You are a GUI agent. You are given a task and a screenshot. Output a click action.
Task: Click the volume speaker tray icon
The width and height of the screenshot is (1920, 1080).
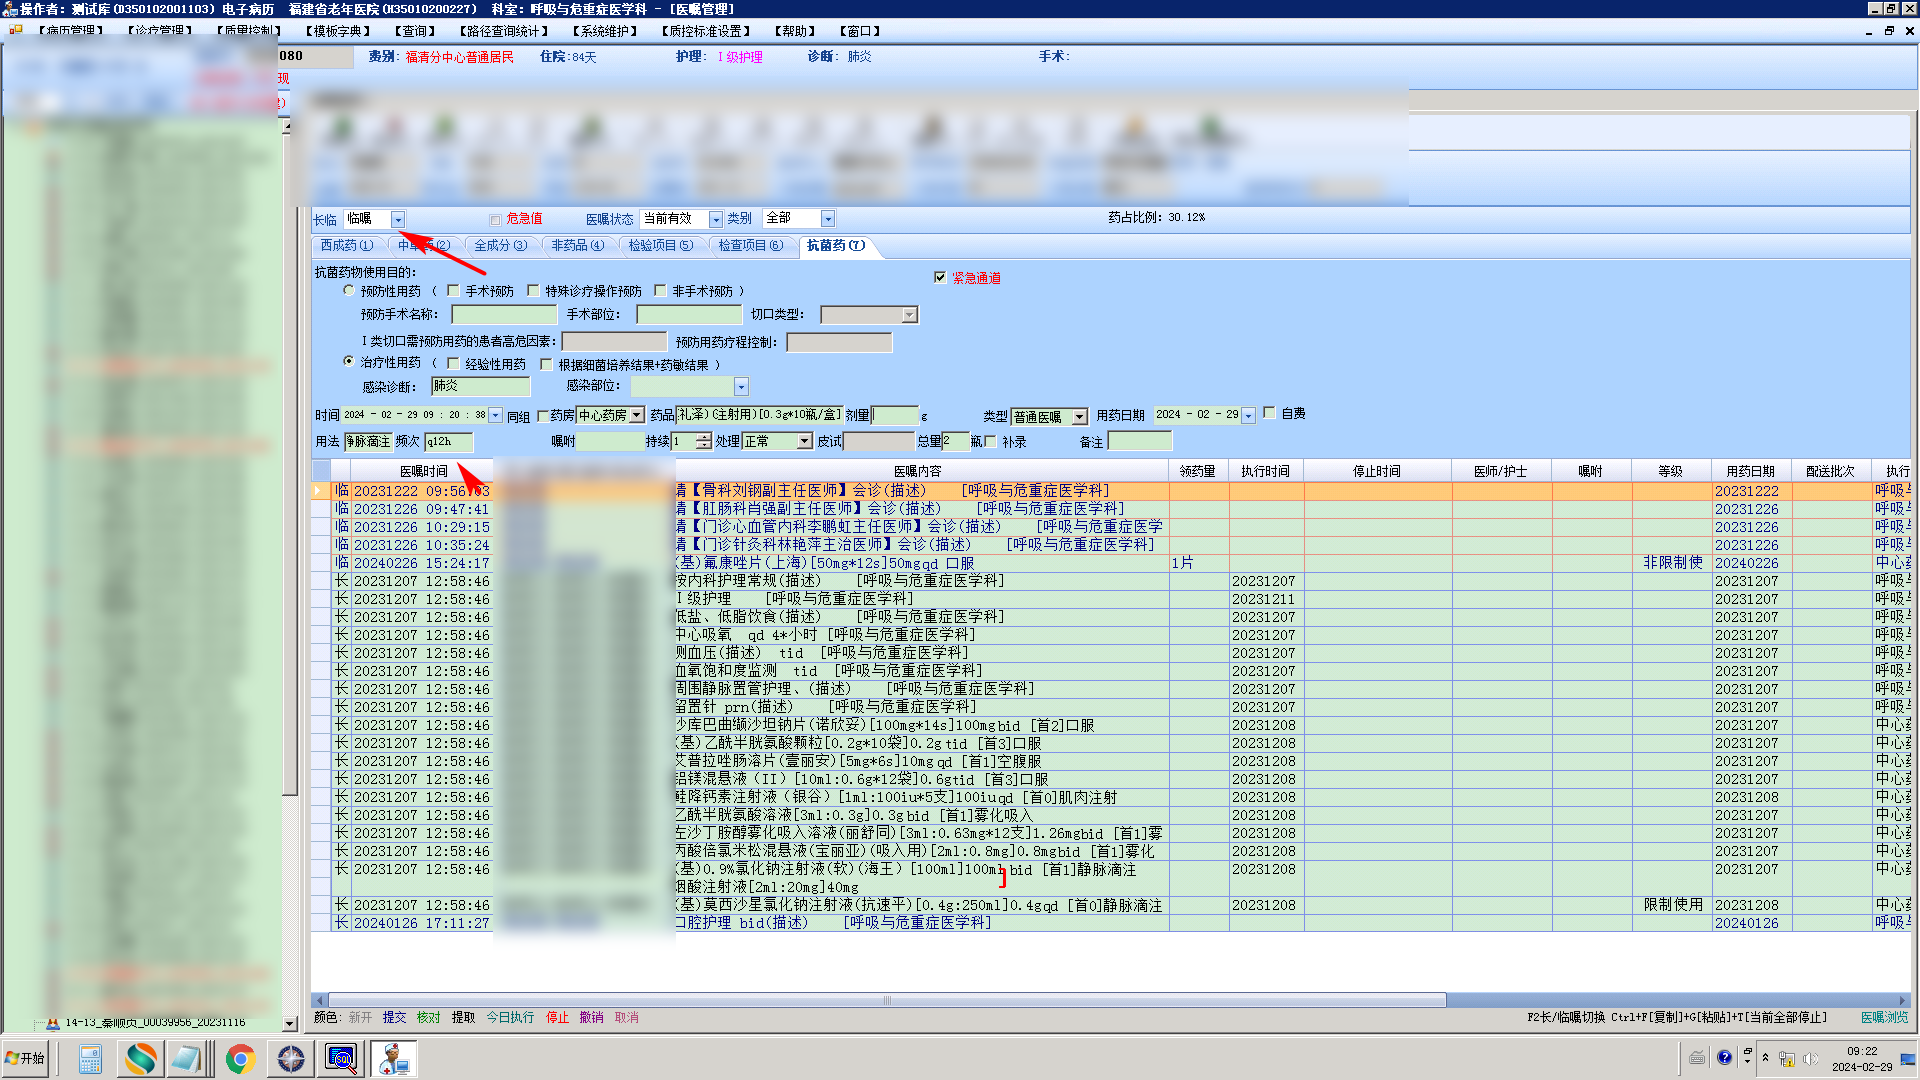click(1811, 1059)
